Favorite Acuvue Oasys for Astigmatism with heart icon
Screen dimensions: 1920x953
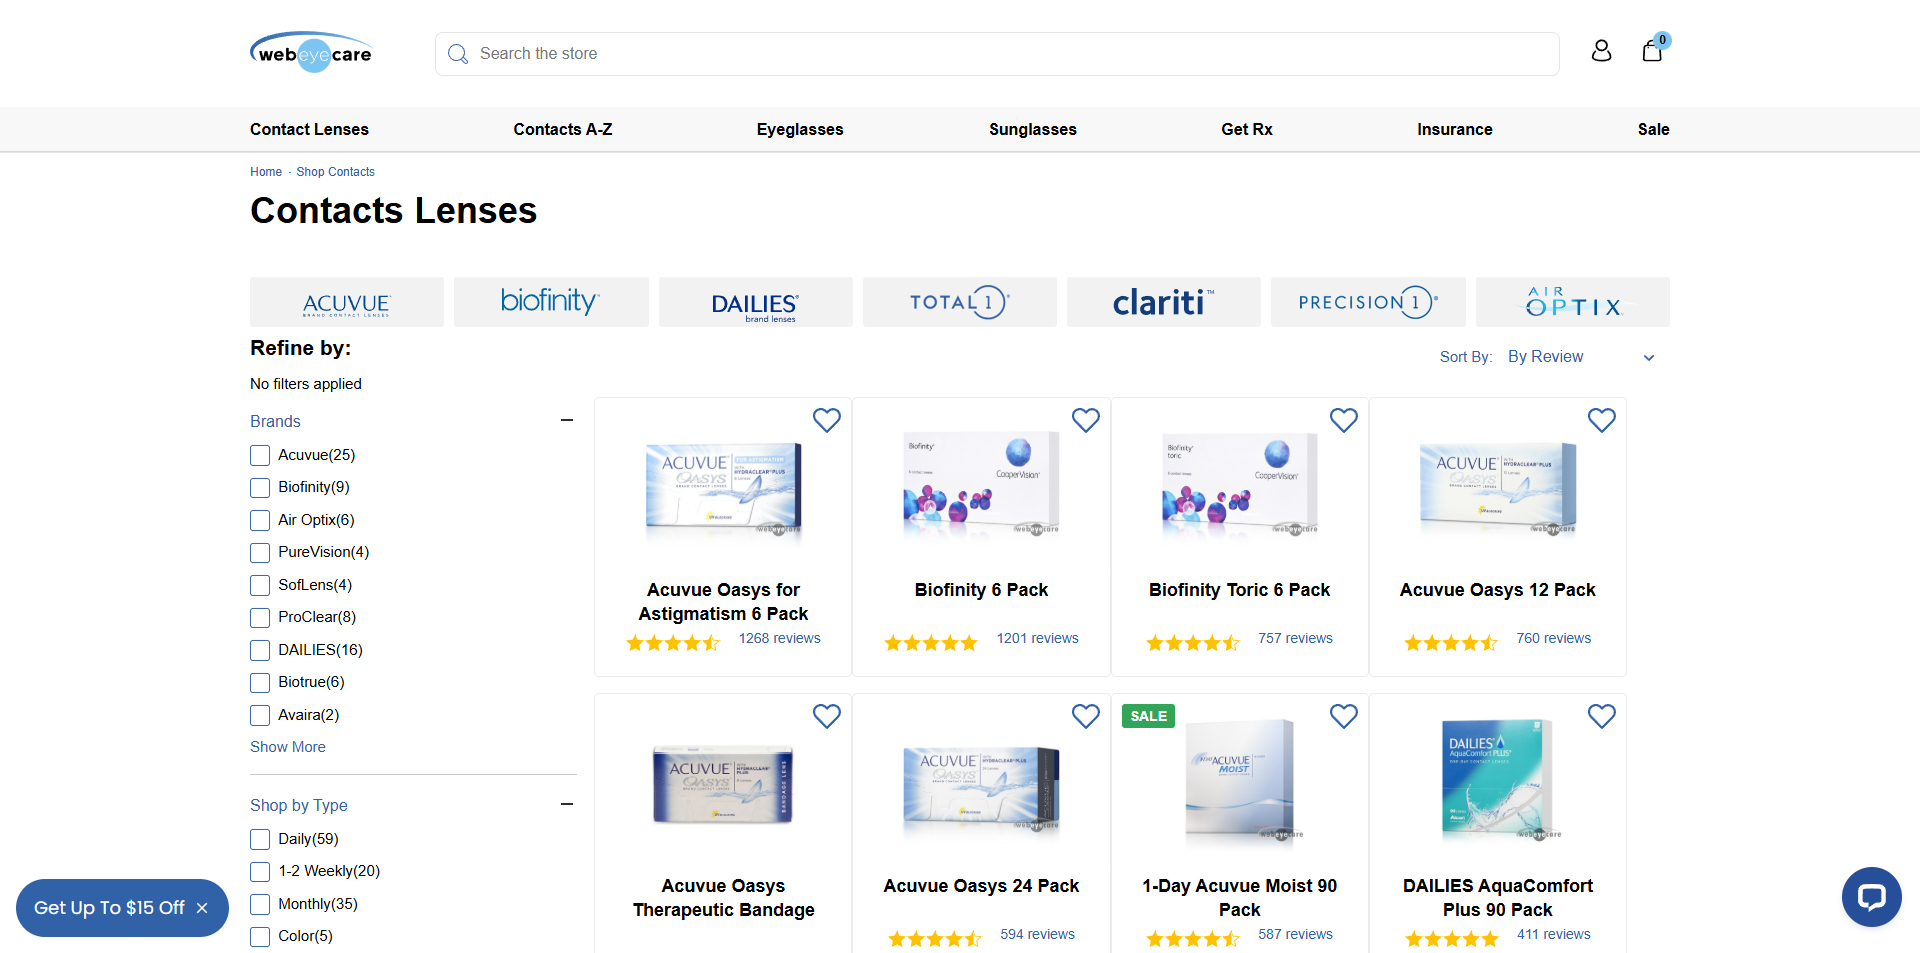(x=827, y=420)
